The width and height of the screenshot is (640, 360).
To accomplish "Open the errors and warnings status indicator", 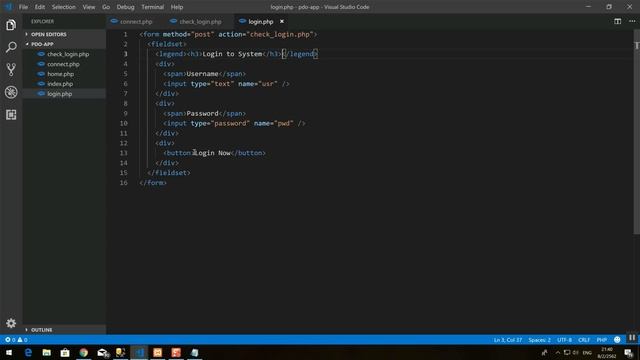I will click(x=16, y=340).
